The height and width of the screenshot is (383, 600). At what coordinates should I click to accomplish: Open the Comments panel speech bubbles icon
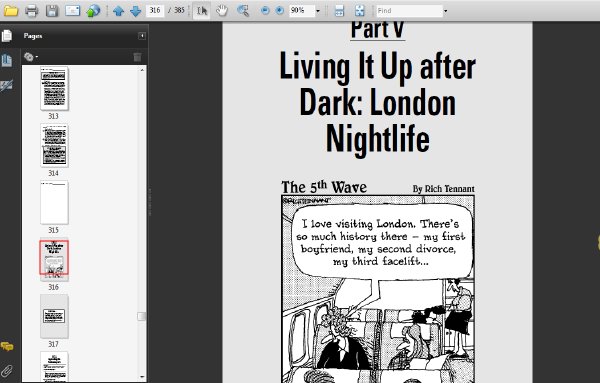(x=7, y=346)
